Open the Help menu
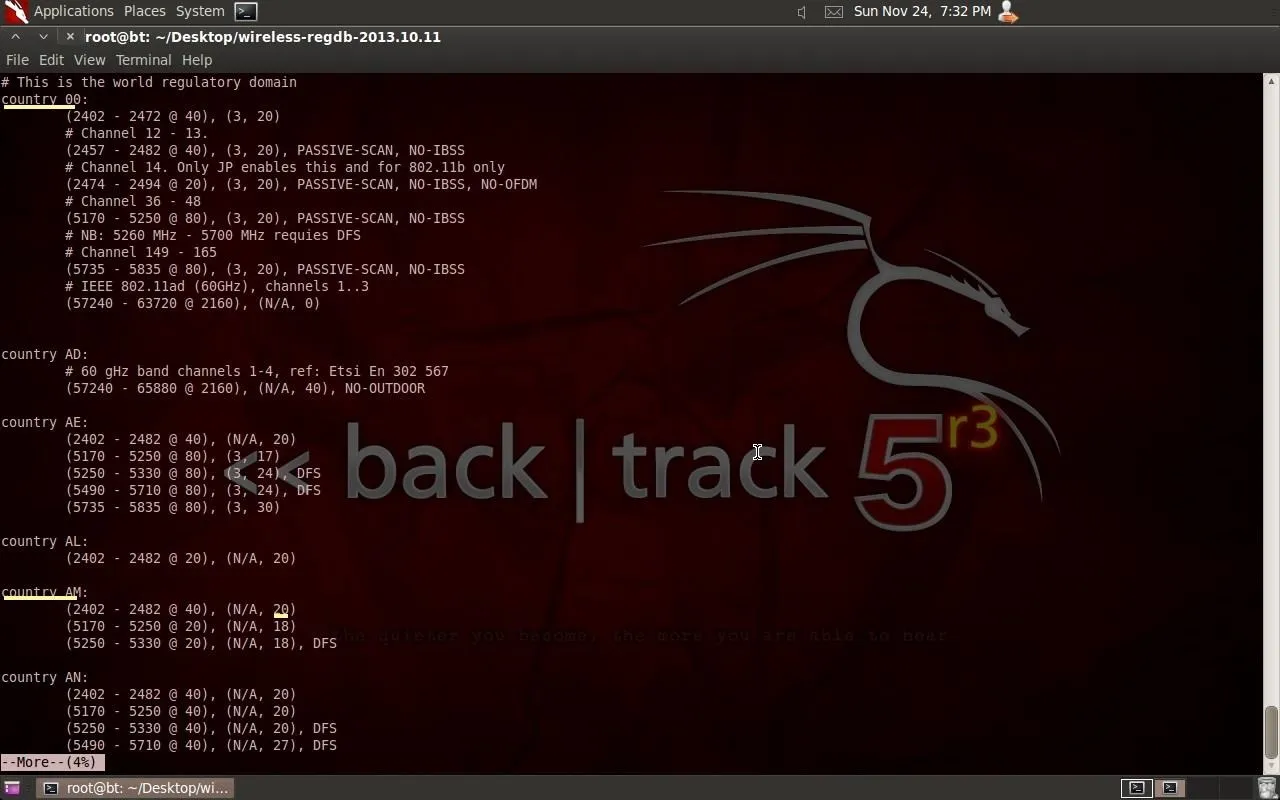 coord(197,60)
